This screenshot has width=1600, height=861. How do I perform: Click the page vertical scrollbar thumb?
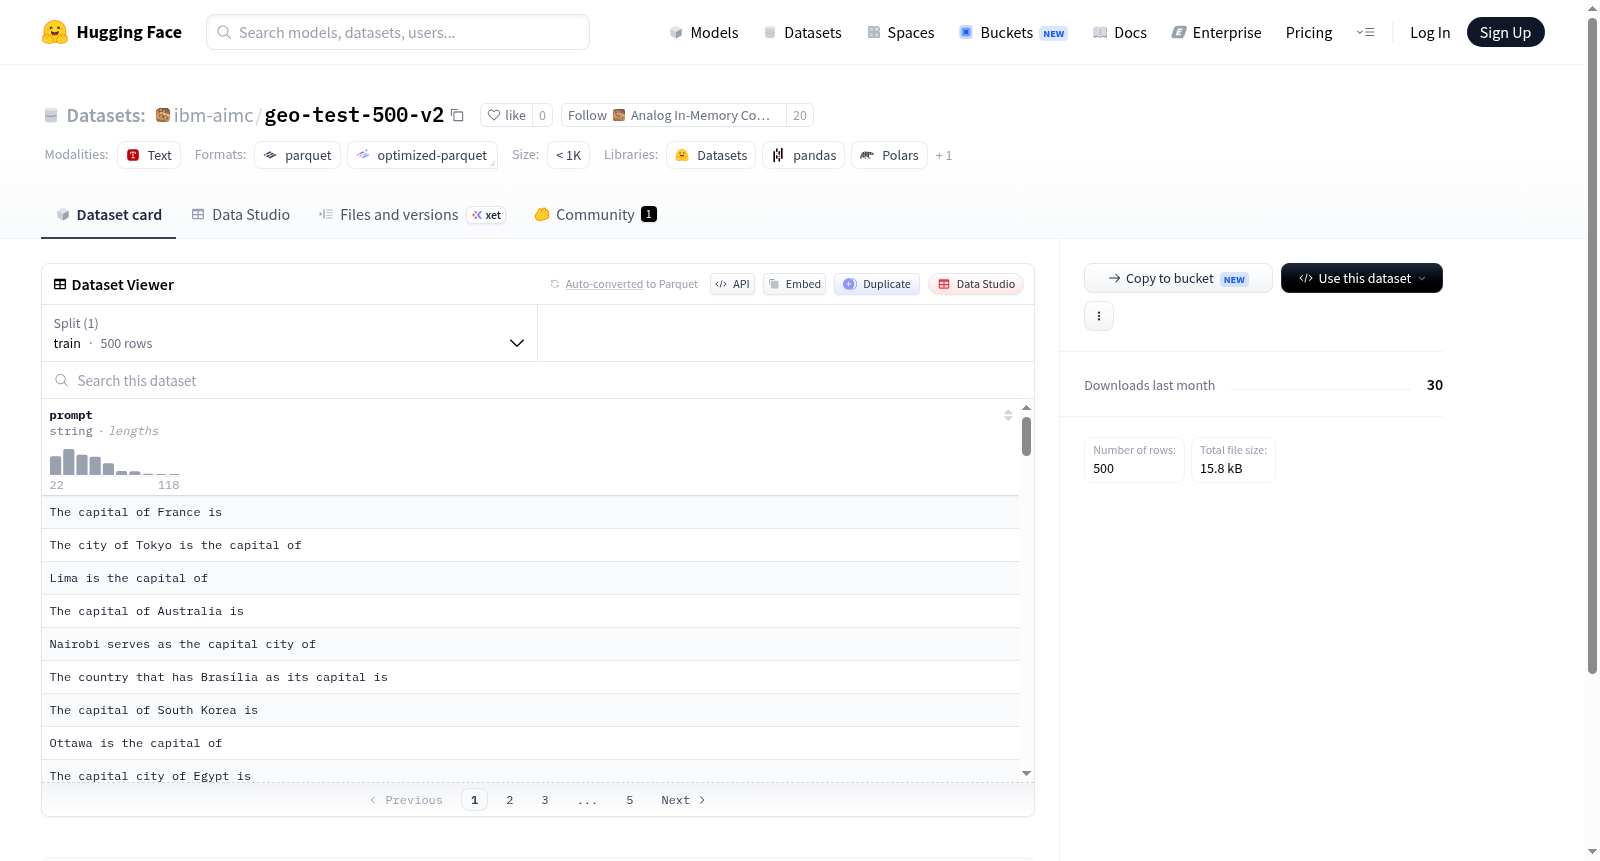pyautogui.click(x=1592, y=345)
